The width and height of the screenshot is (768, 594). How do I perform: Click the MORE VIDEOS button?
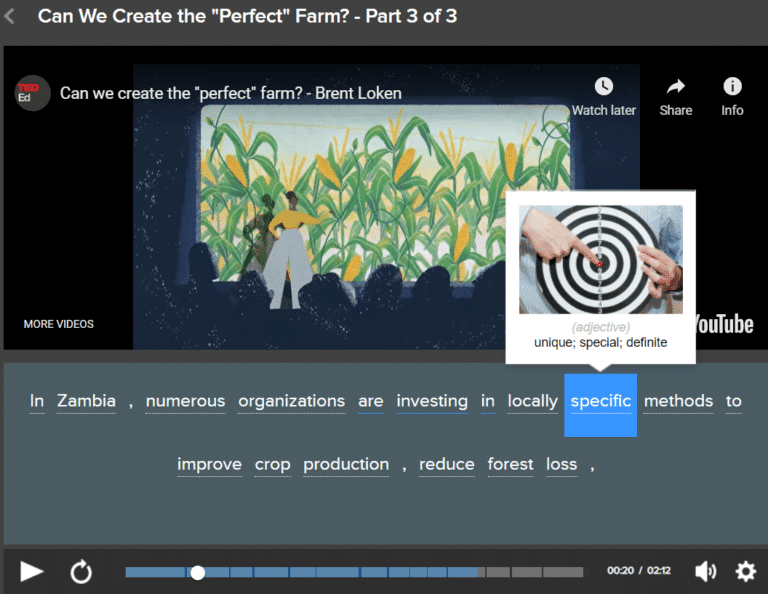click(x=59, y=324)
